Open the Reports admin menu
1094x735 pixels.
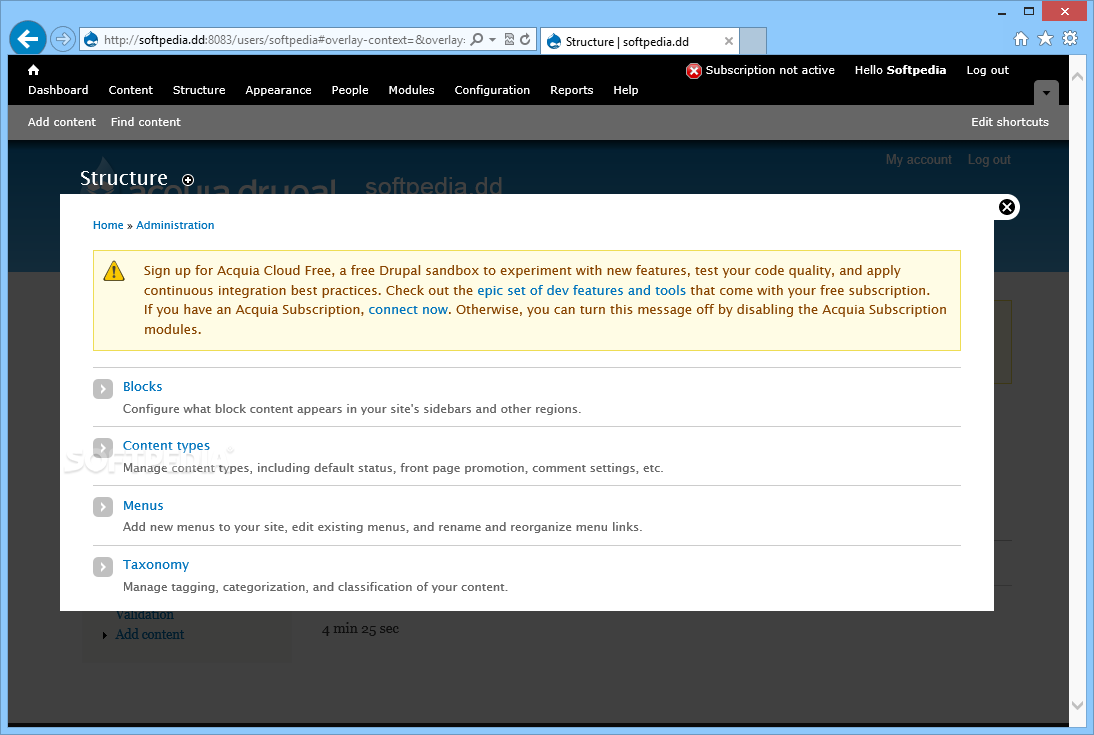571,90
